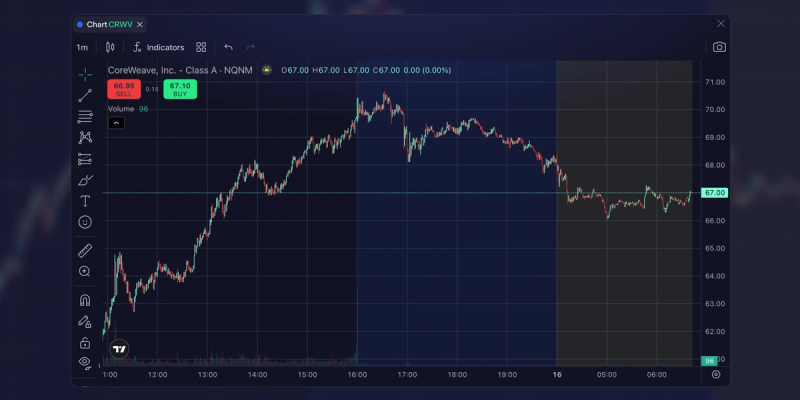Open indicator templates grid
Screen dimensions: 800x400
click(201, 47)
